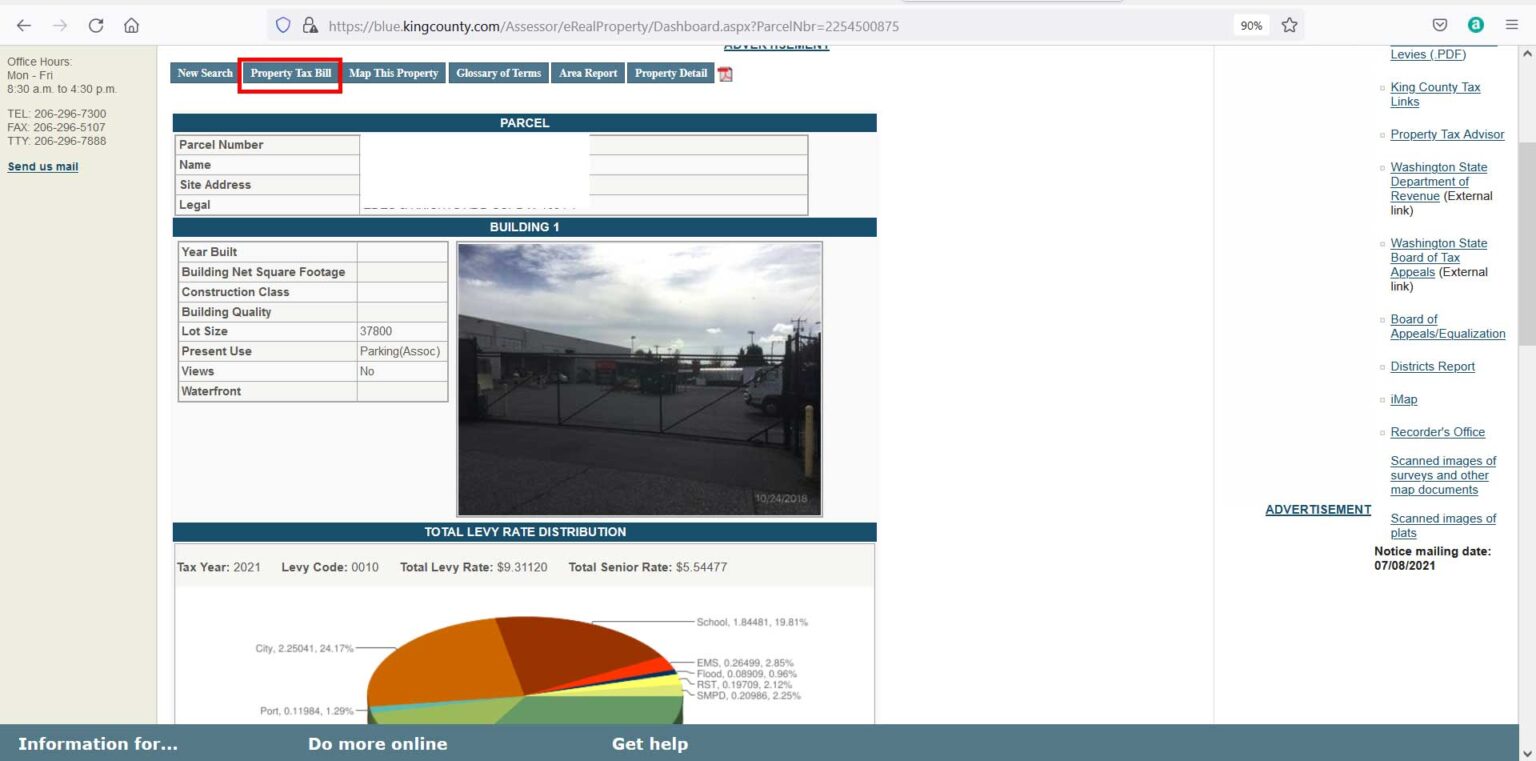Open the PDF icon next to Property Detail
This screenshot has height=761, width=1536.
pos(725,74)
